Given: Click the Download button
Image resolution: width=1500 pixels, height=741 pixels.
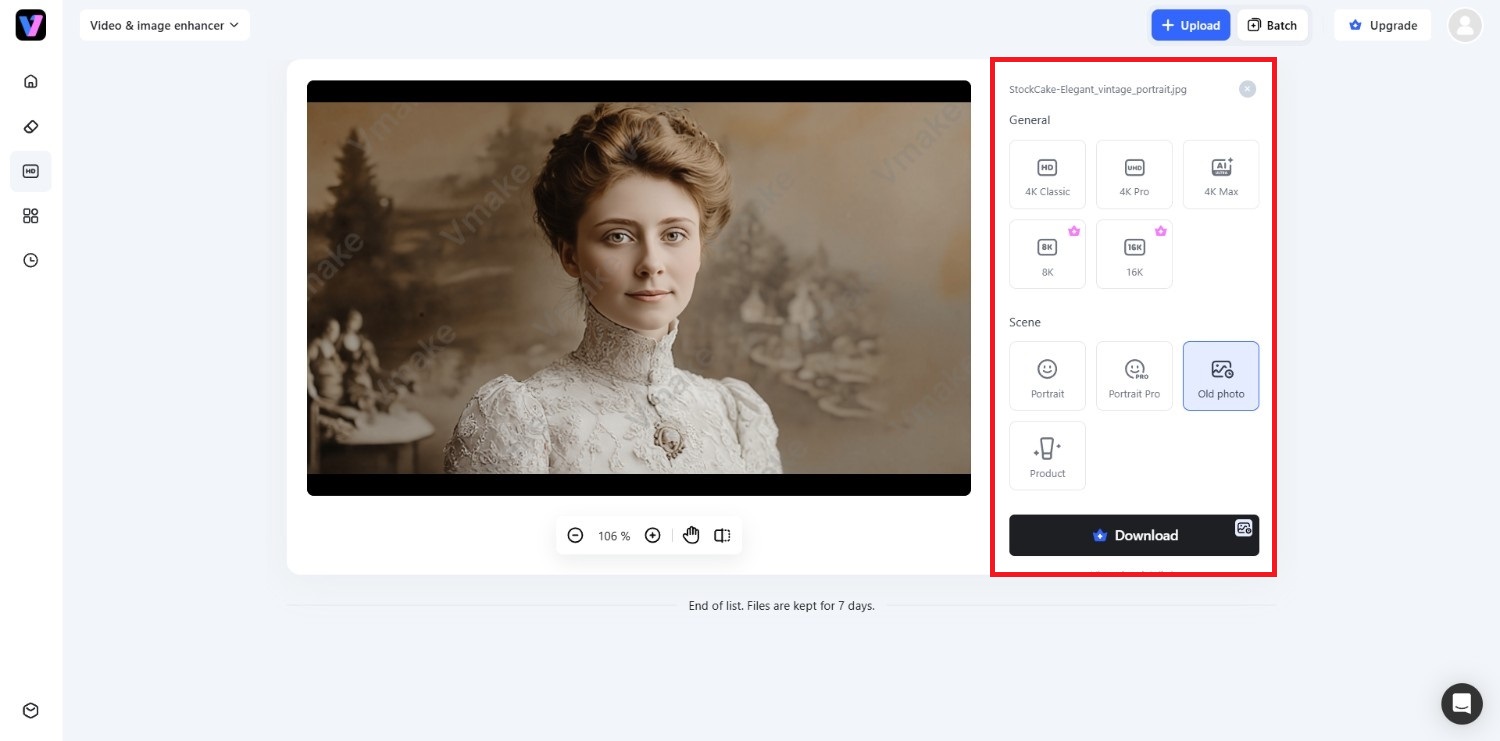Looking at the screenshot, I should (1134, 535).
